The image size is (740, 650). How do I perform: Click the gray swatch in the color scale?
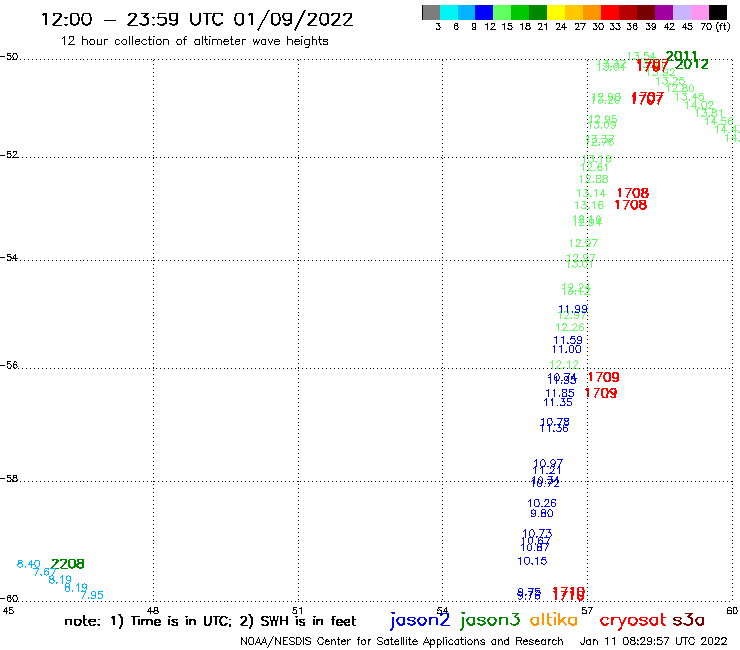(431, 12)
